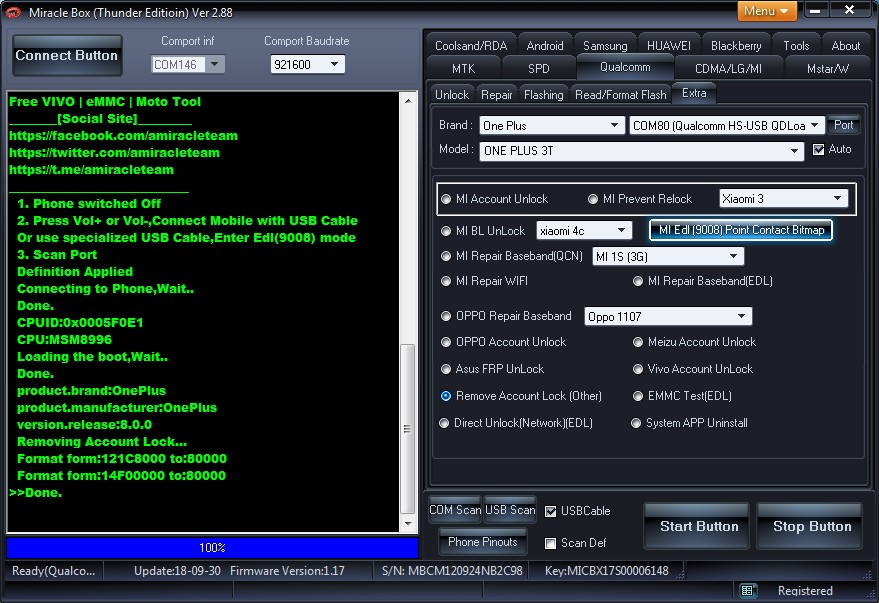Image resolution: width=879 pixels, height=603 pixels.
Task: Switch to the HUAWEI tab
Action: point(668,46)
